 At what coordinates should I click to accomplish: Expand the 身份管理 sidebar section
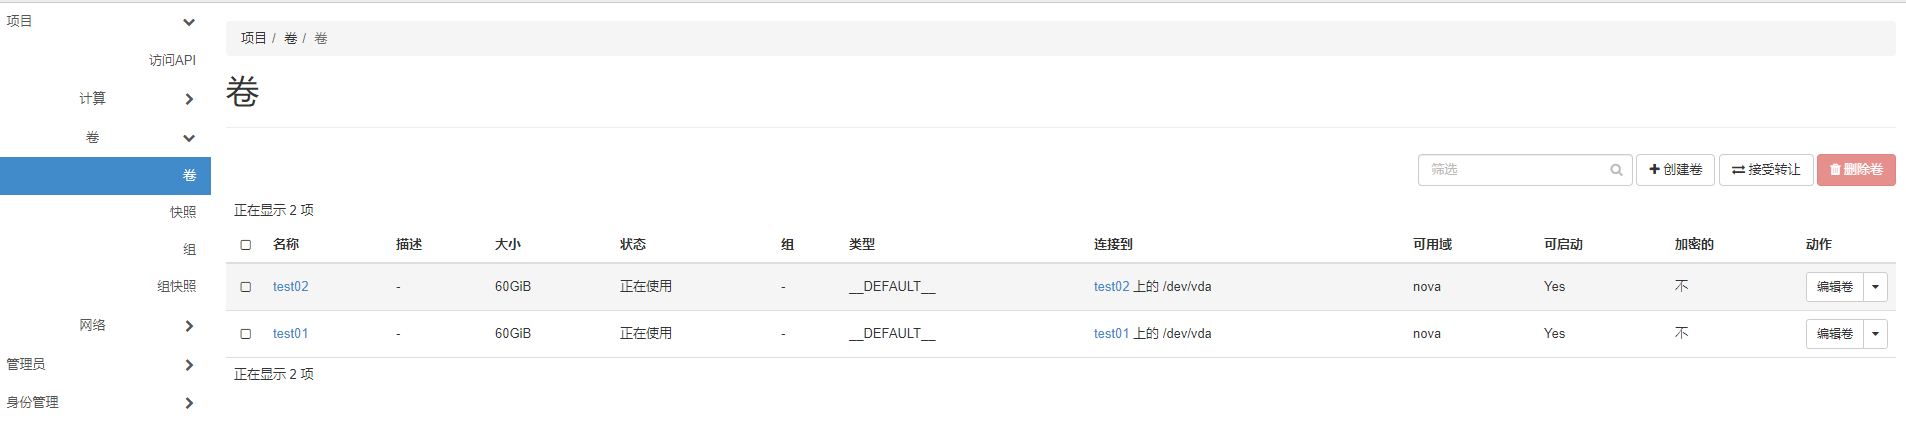[189, 403]
